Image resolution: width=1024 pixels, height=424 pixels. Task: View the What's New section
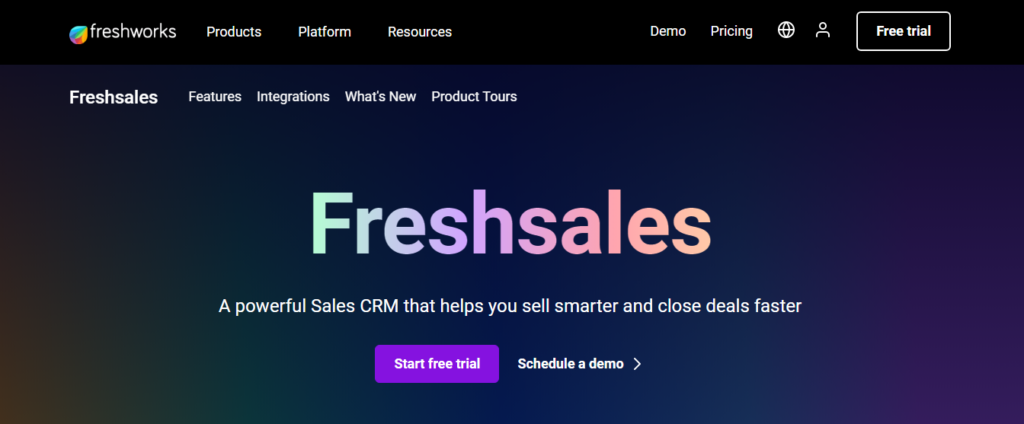tap(380, 97)
